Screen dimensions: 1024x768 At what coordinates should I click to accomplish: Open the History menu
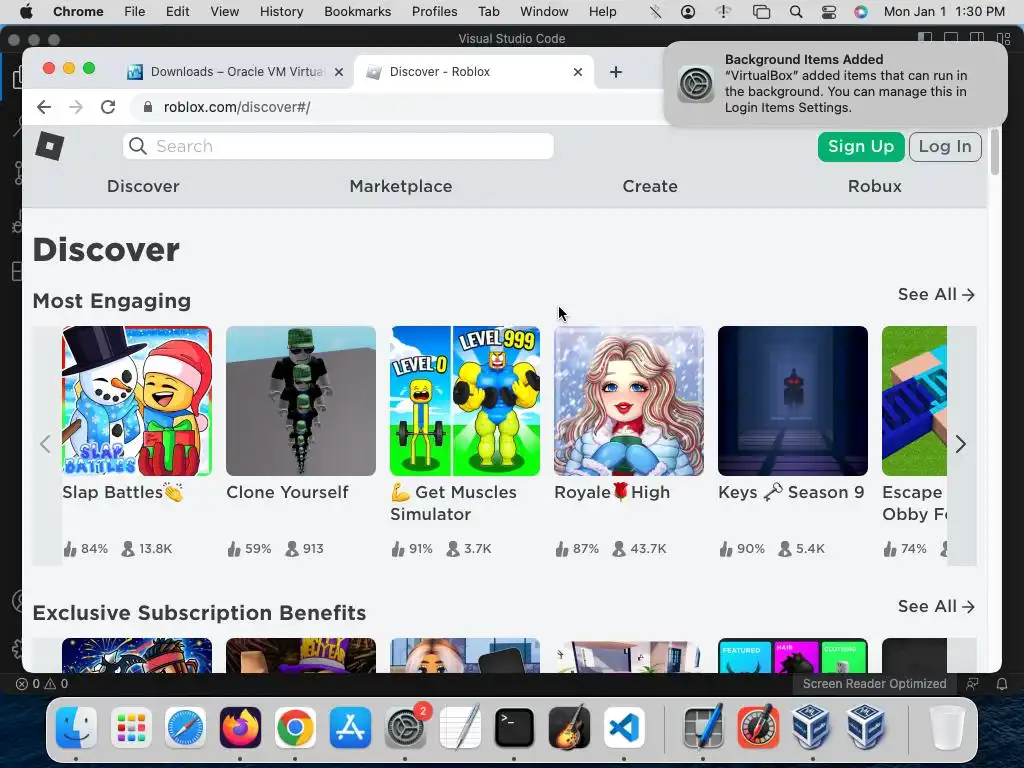click(281, 12)
